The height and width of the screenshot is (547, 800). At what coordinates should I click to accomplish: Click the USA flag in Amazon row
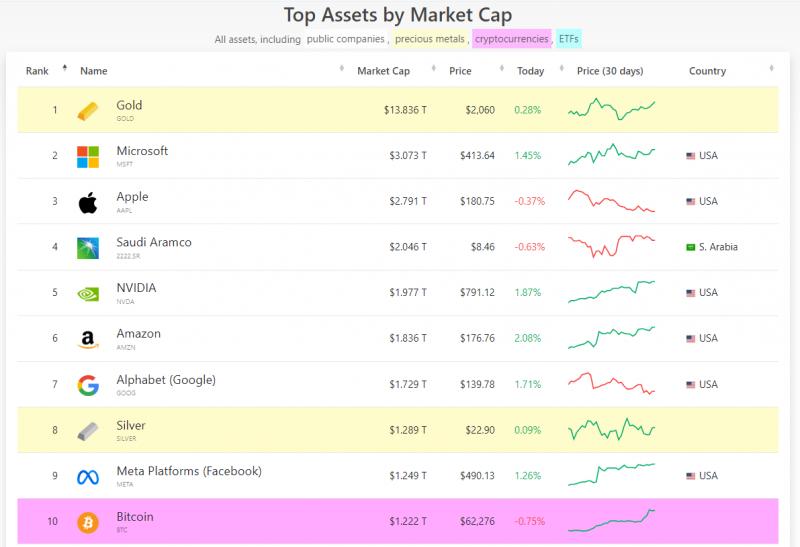click(690, 338)
